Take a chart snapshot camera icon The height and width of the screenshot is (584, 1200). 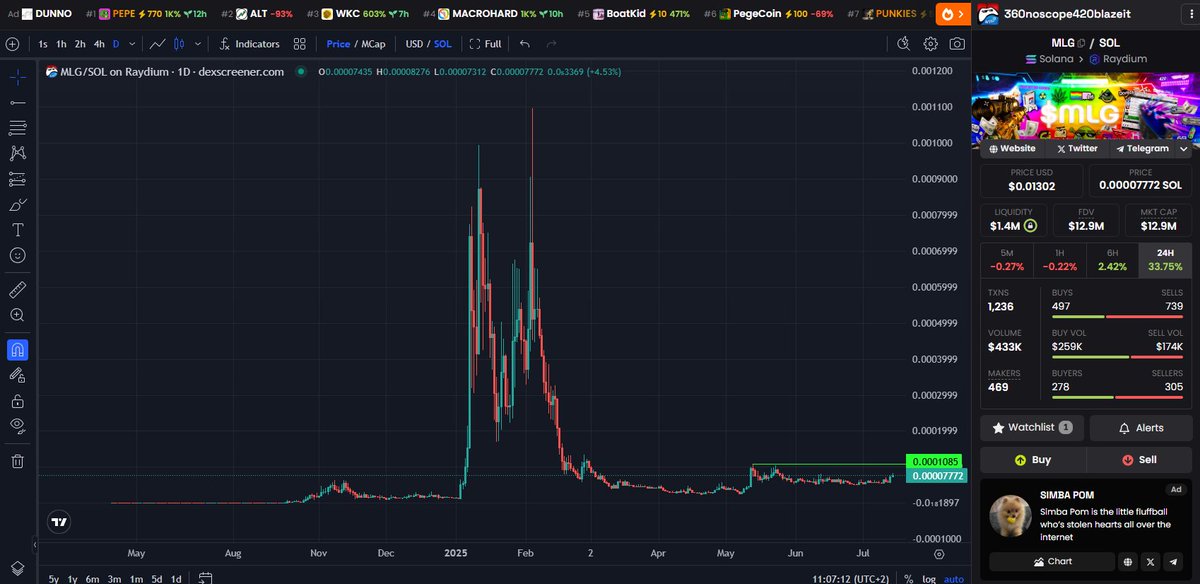click(x=957, y=44)
